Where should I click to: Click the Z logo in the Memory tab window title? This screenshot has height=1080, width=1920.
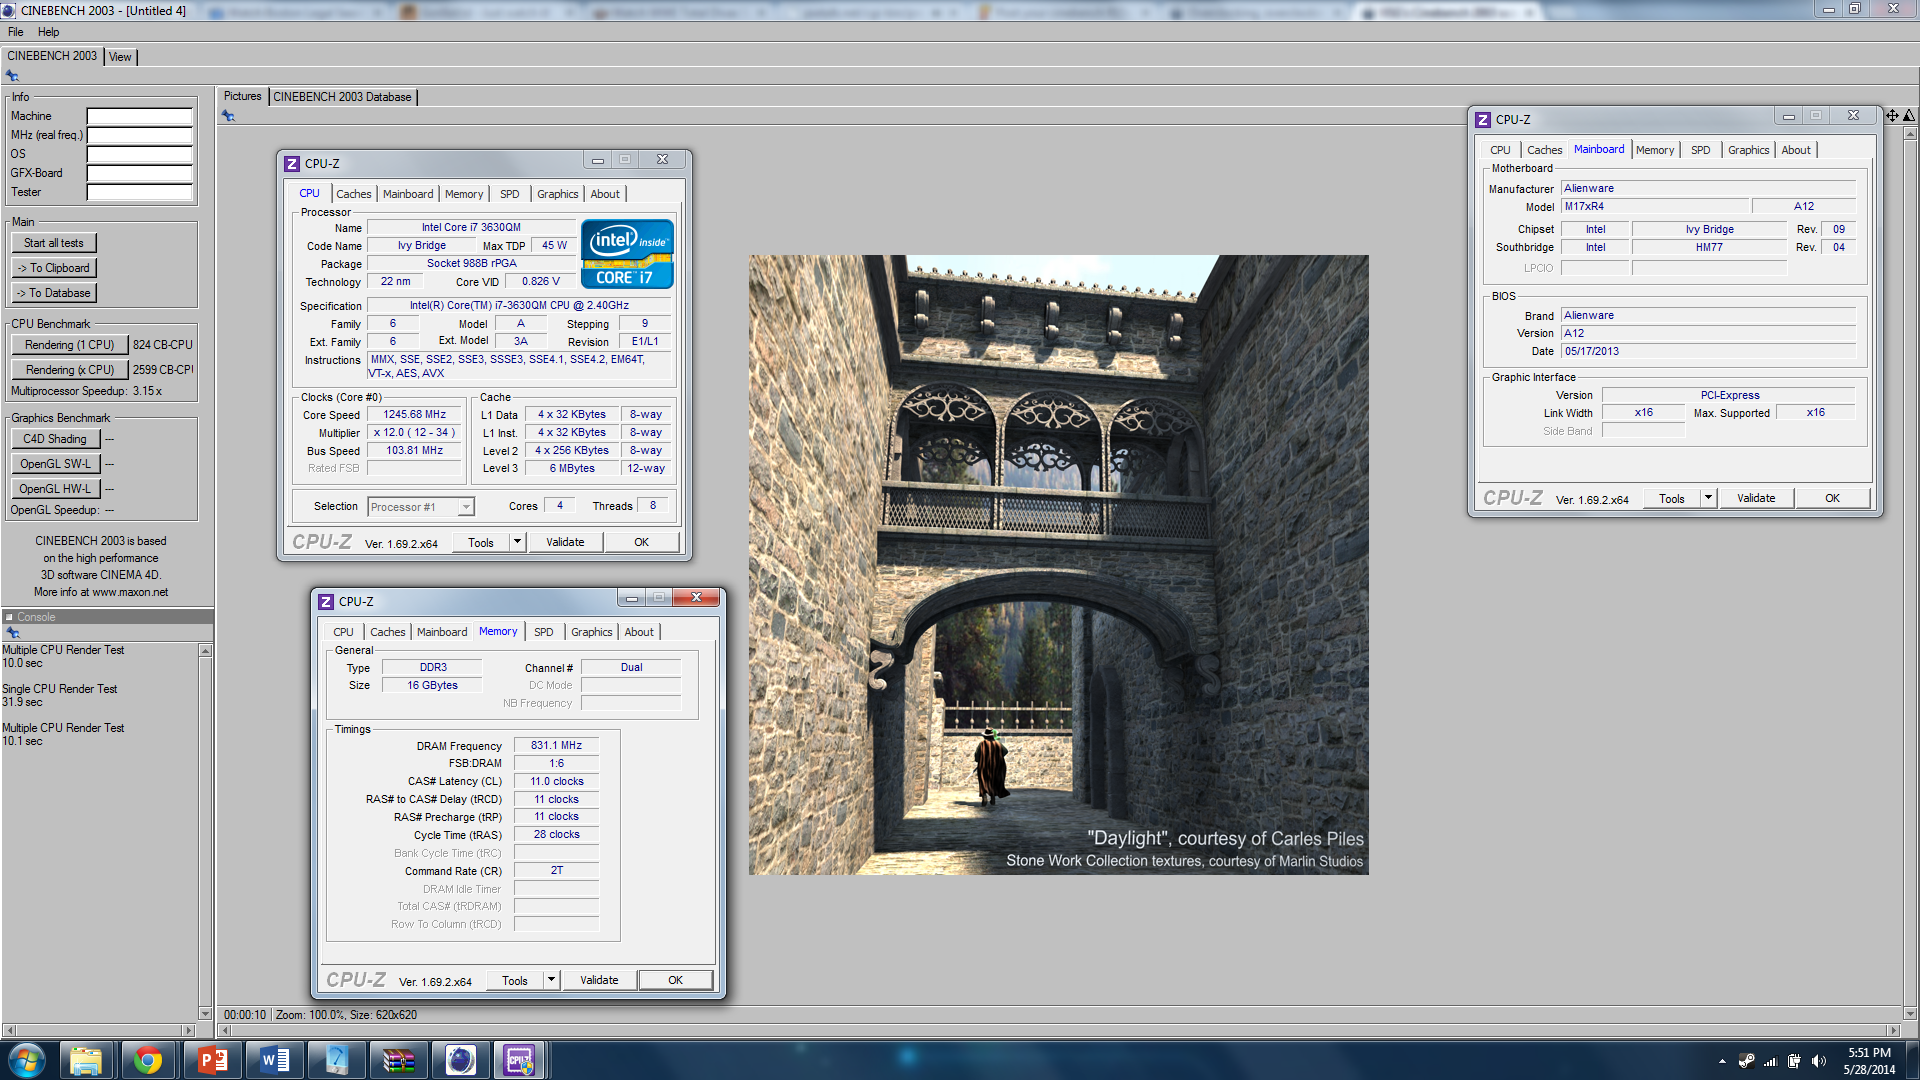326,602
